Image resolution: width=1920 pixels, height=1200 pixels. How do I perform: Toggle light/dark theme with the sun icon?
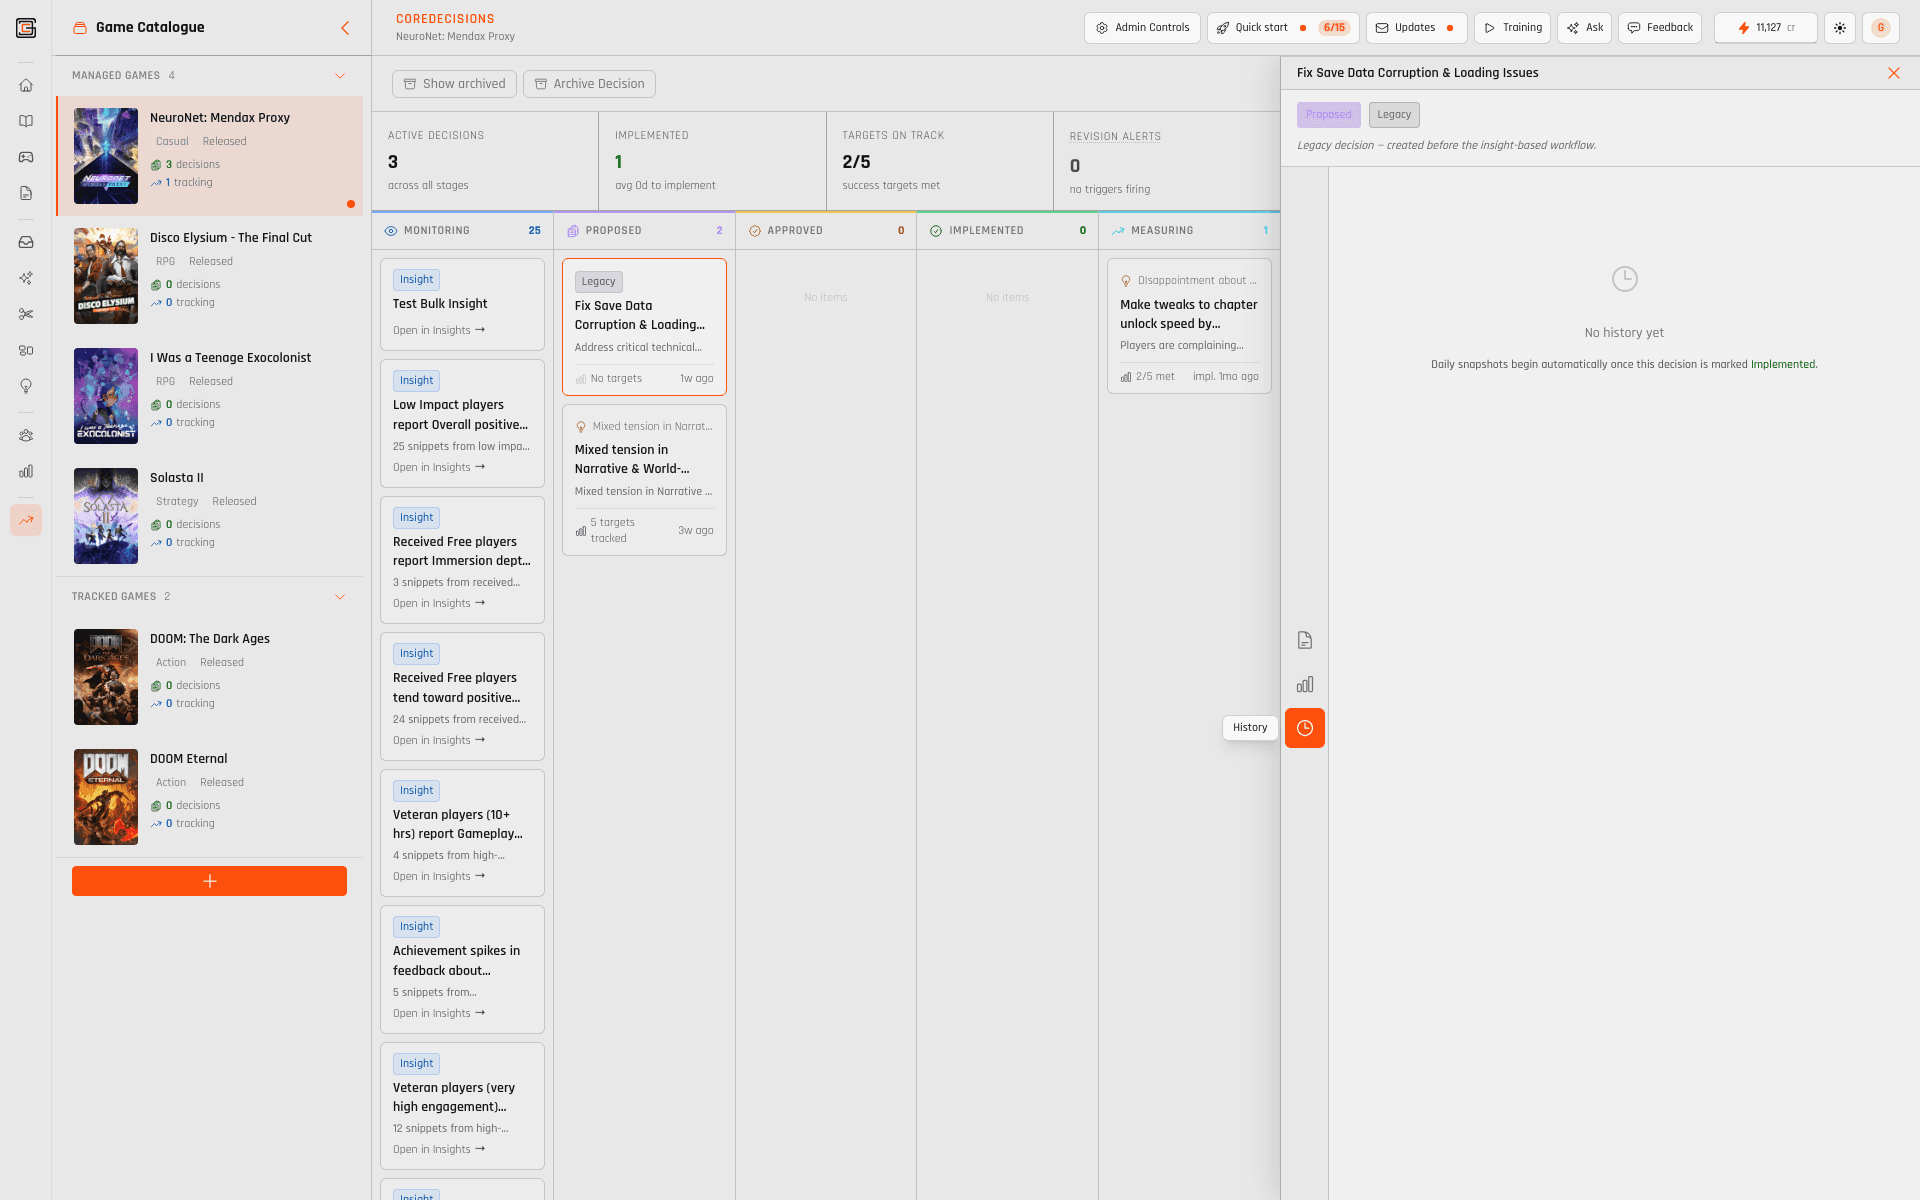tap(1841, 28)
